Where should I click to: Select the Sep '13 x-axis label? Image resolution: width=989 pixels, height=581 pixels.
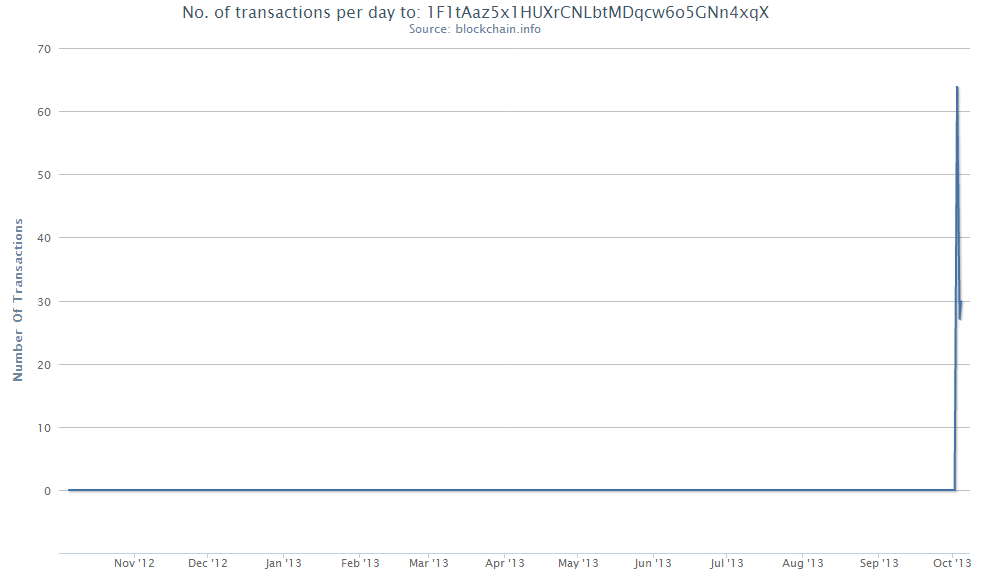[879, 563]
